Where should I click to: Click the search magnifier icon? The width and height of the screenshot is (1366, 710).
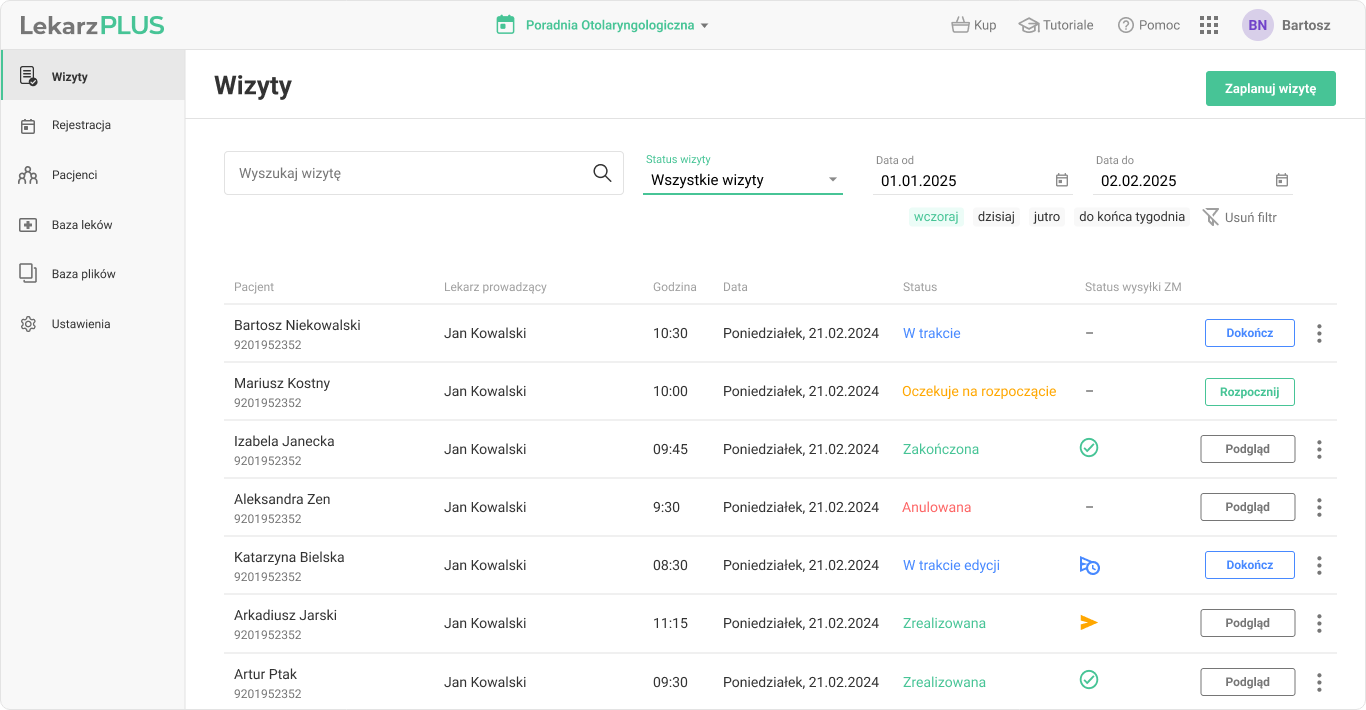602,173
